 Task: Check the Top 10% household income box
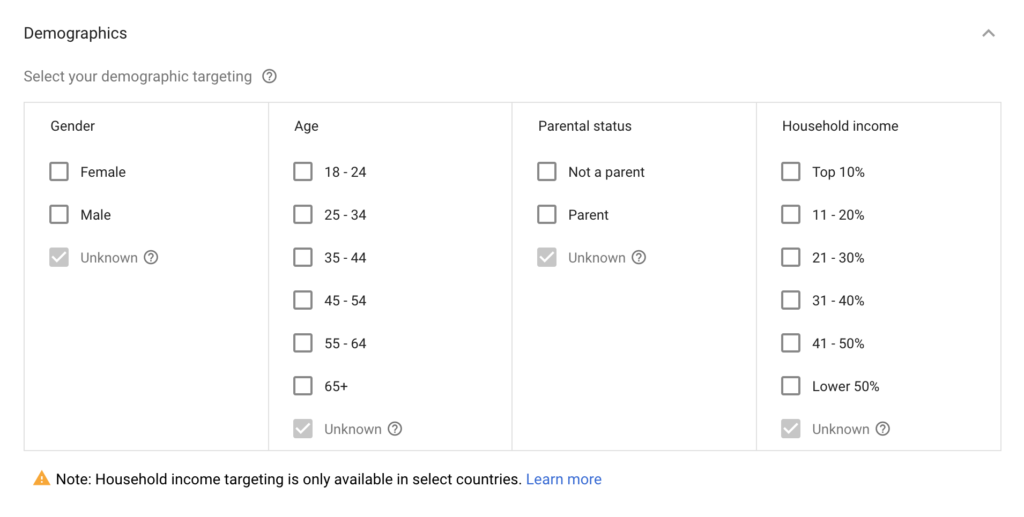pyautogui.click(x=791, y=172)
